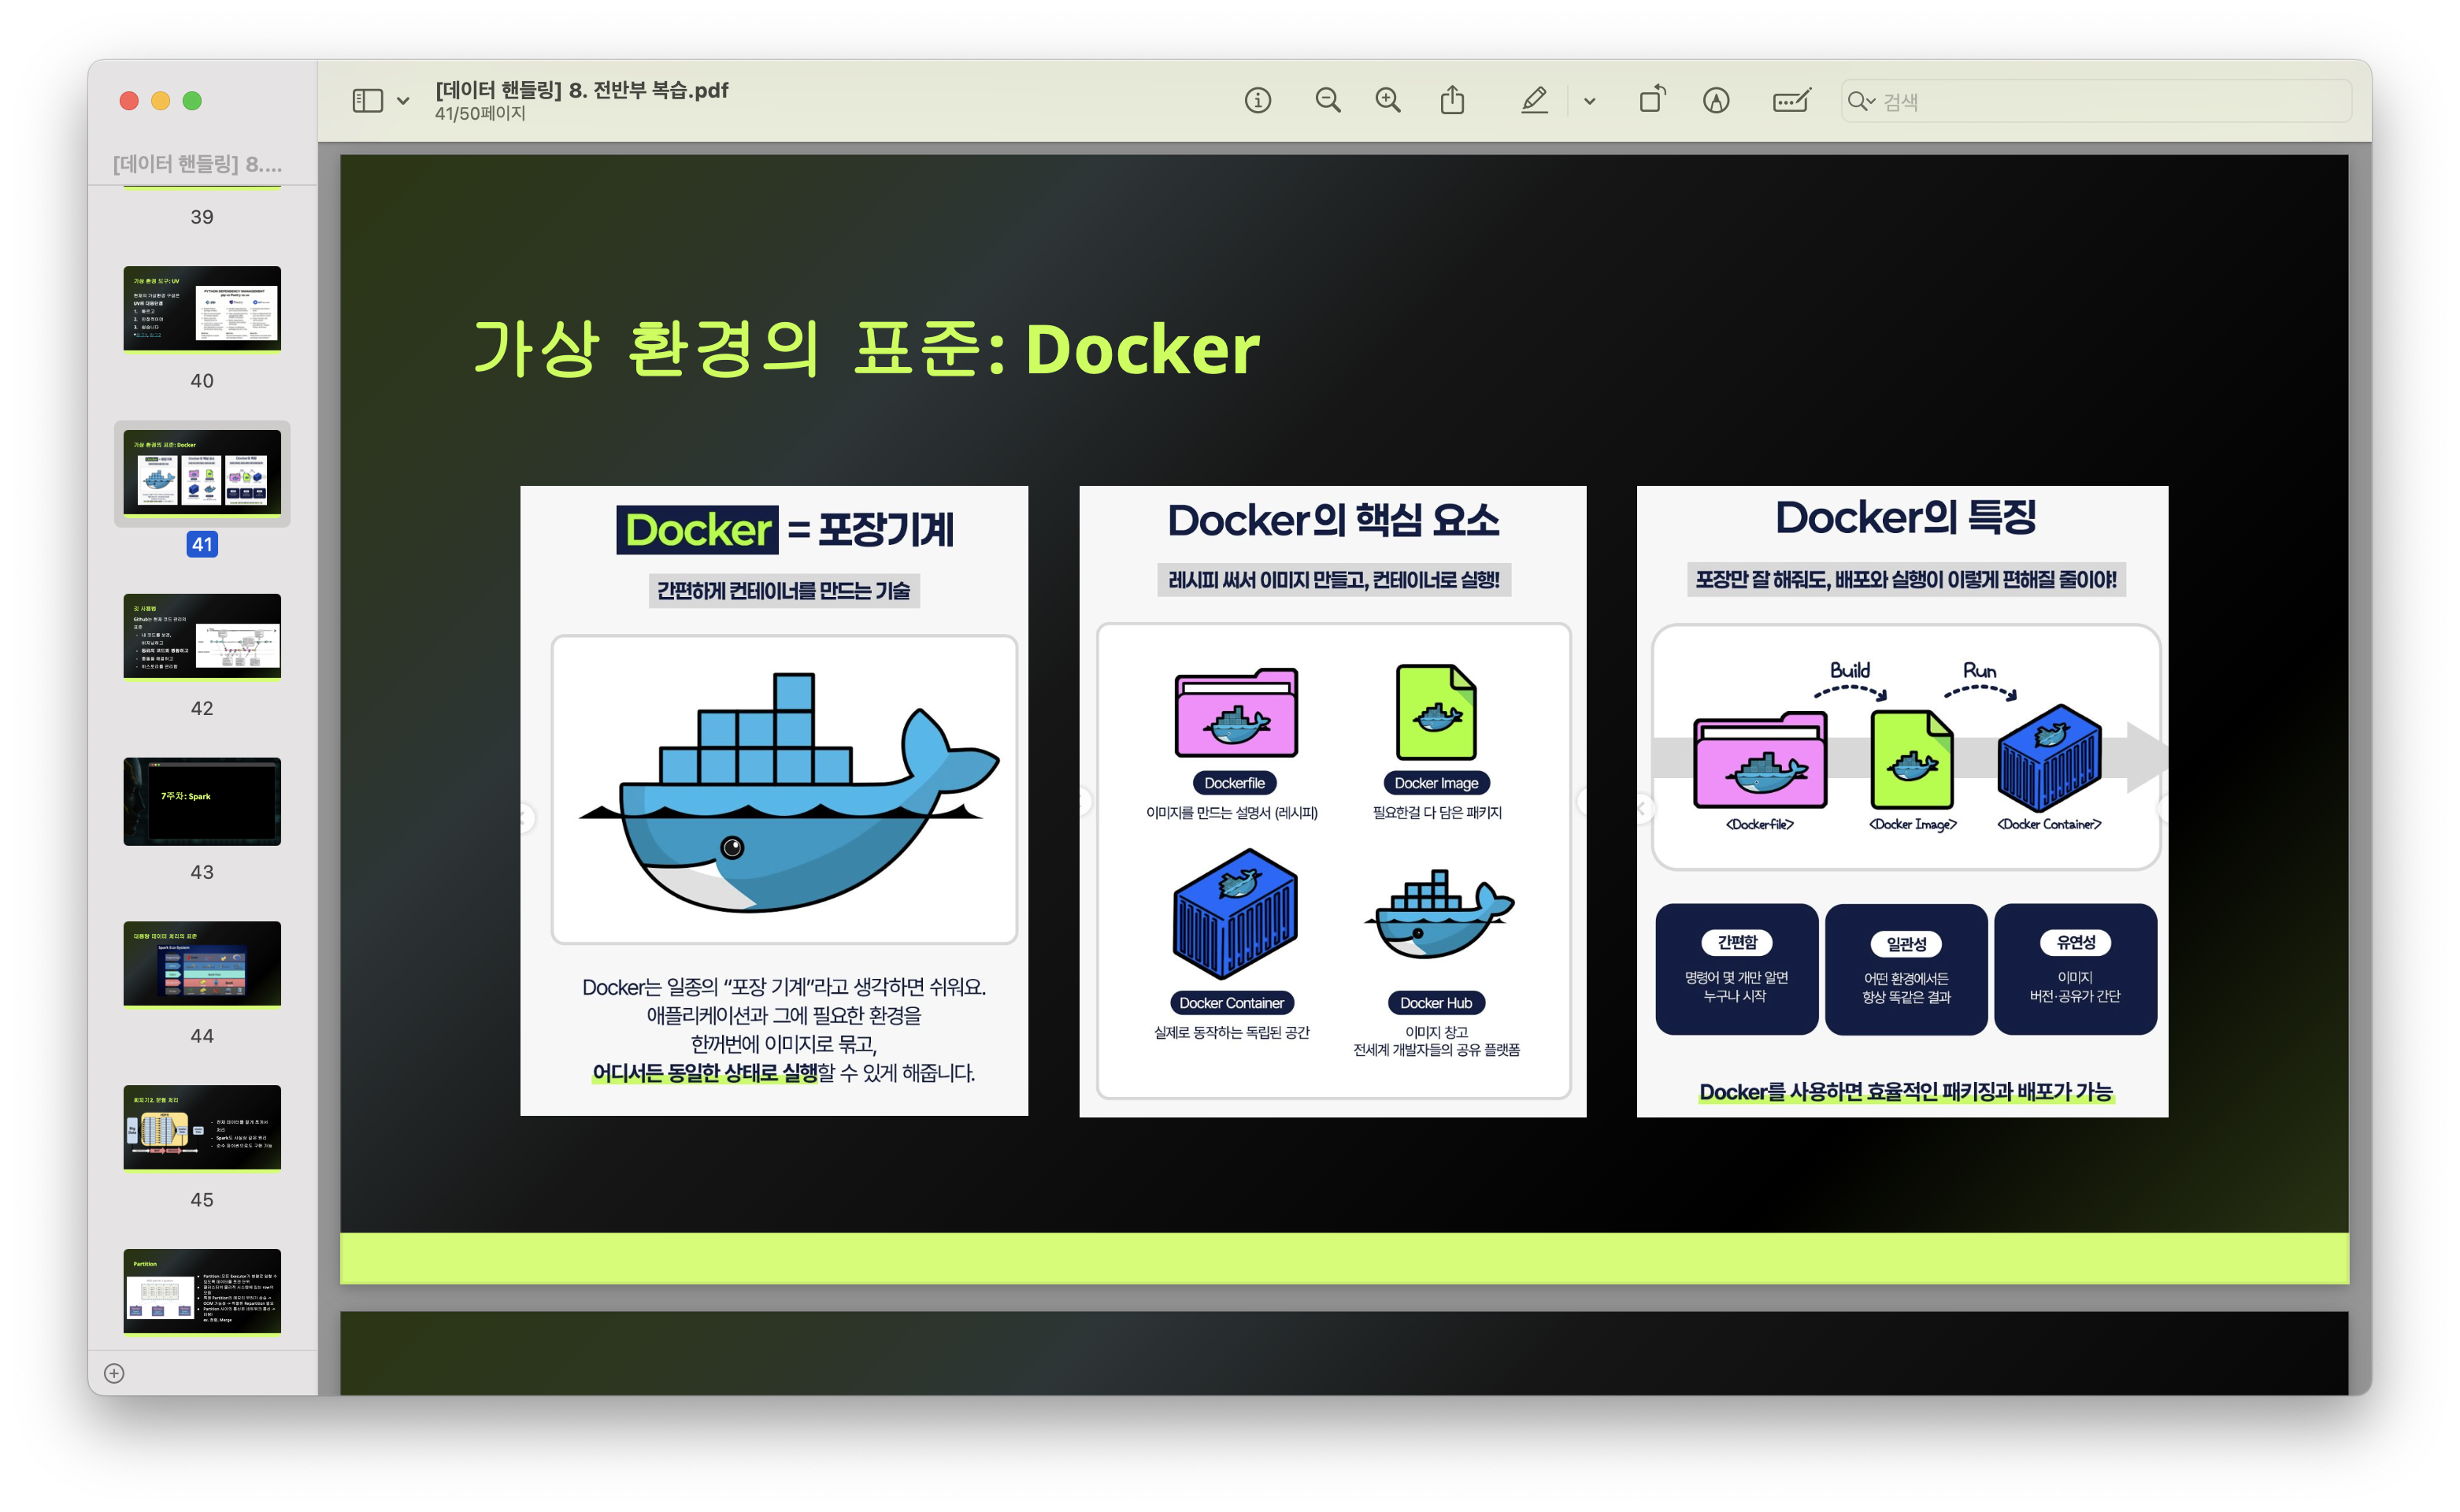The image size is (2460, 1512).
Task: Open highlight color dropdown arrow
Action: [1589, 101]
